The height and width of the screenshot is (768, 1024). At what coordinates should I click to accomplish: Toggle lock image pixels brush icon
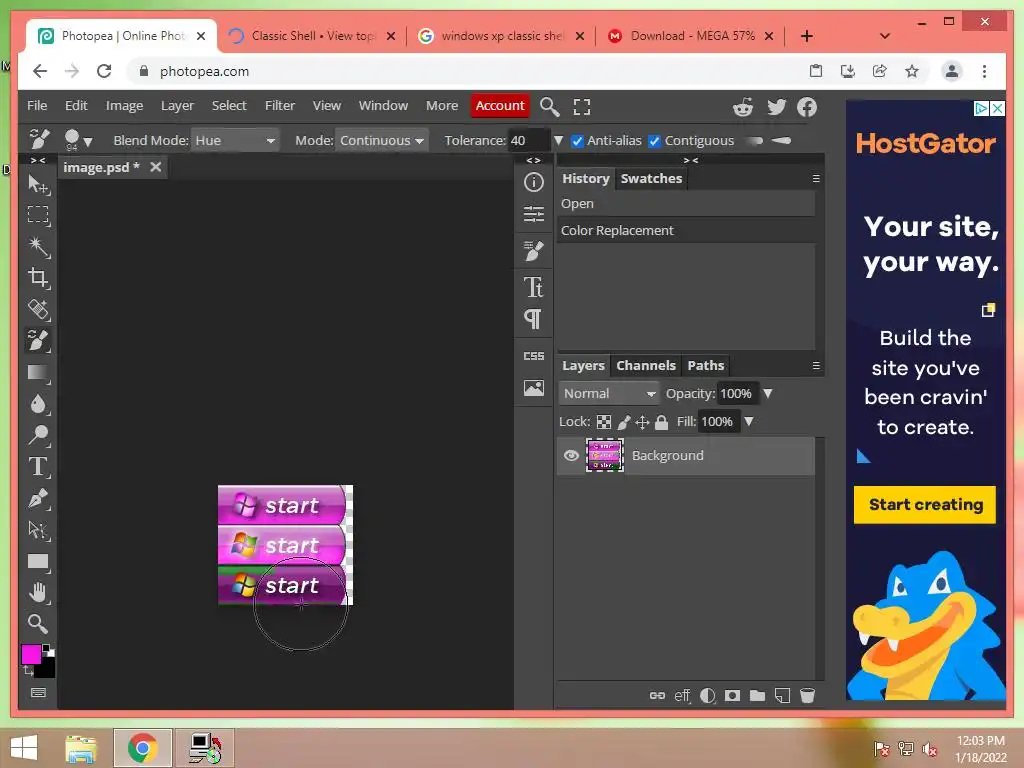(x=624, y=423)
